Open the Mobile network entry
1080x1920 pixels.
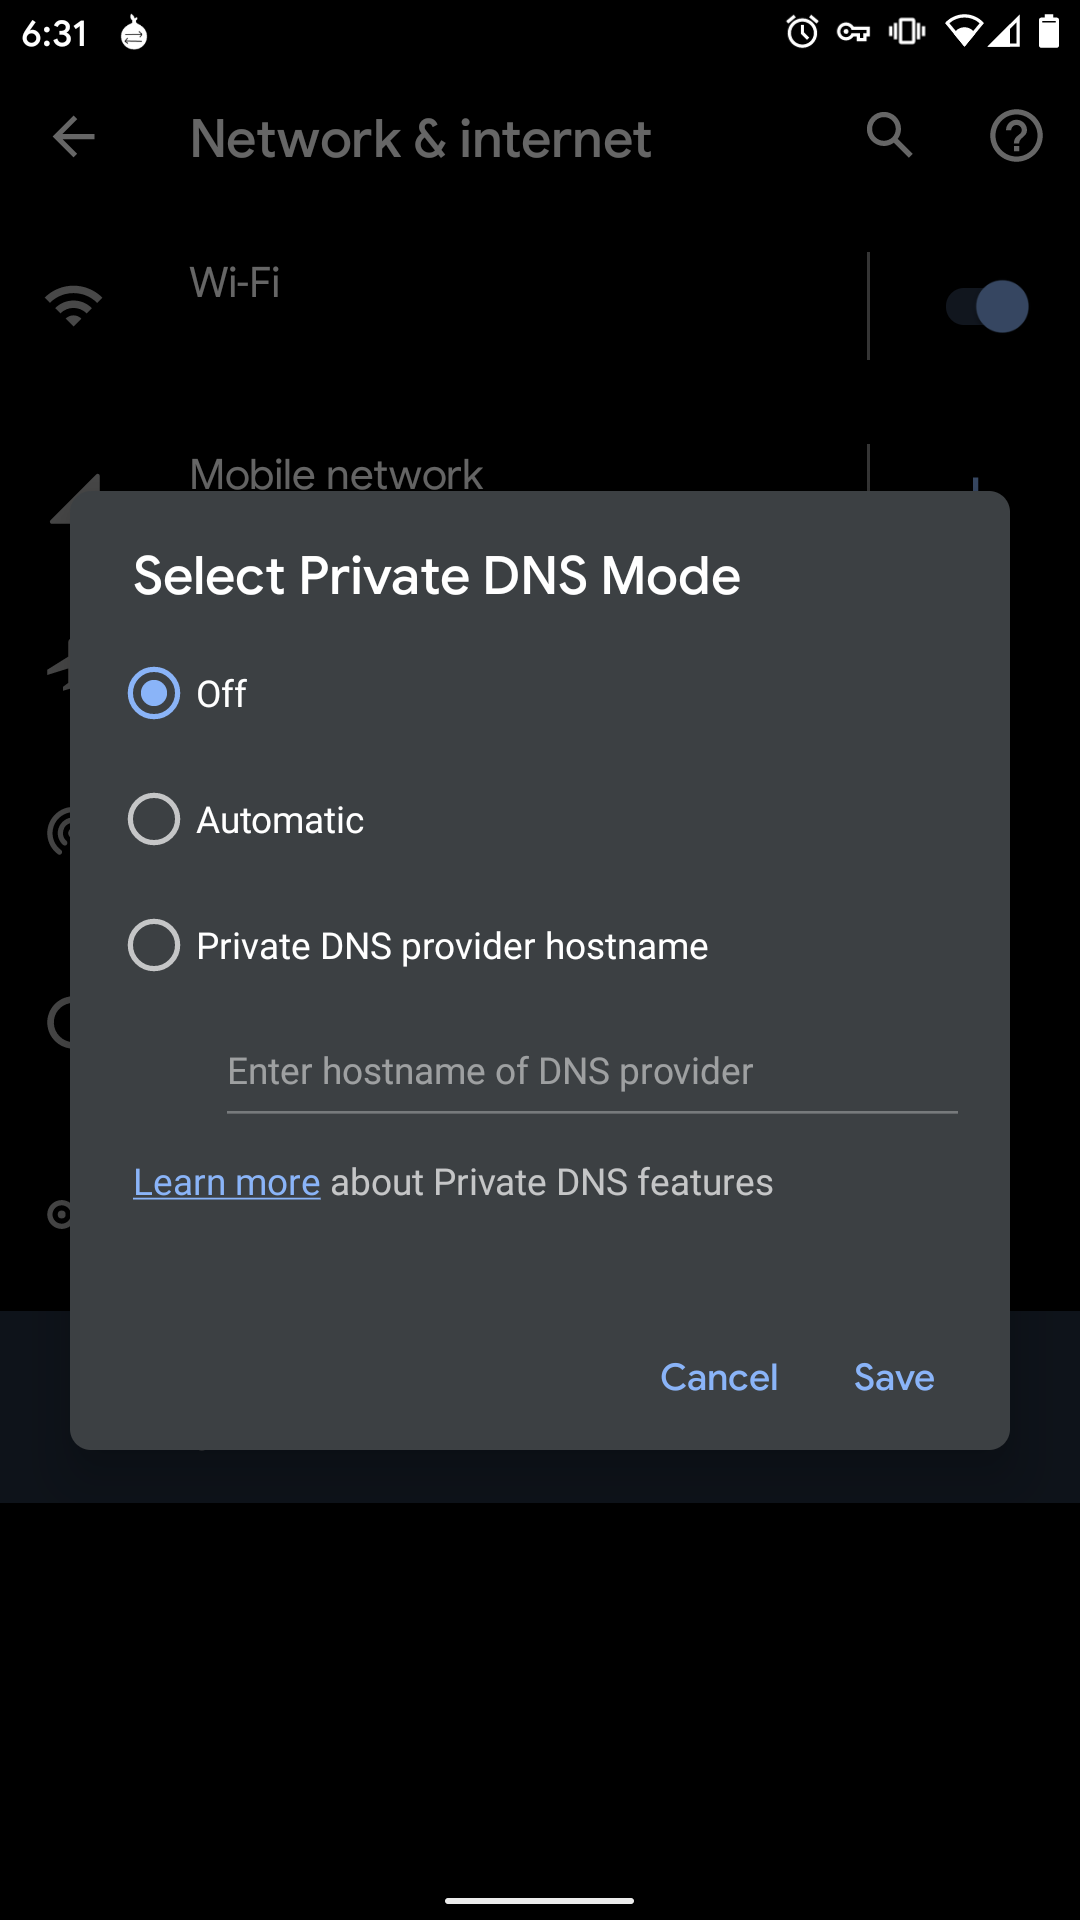[336, 472]
